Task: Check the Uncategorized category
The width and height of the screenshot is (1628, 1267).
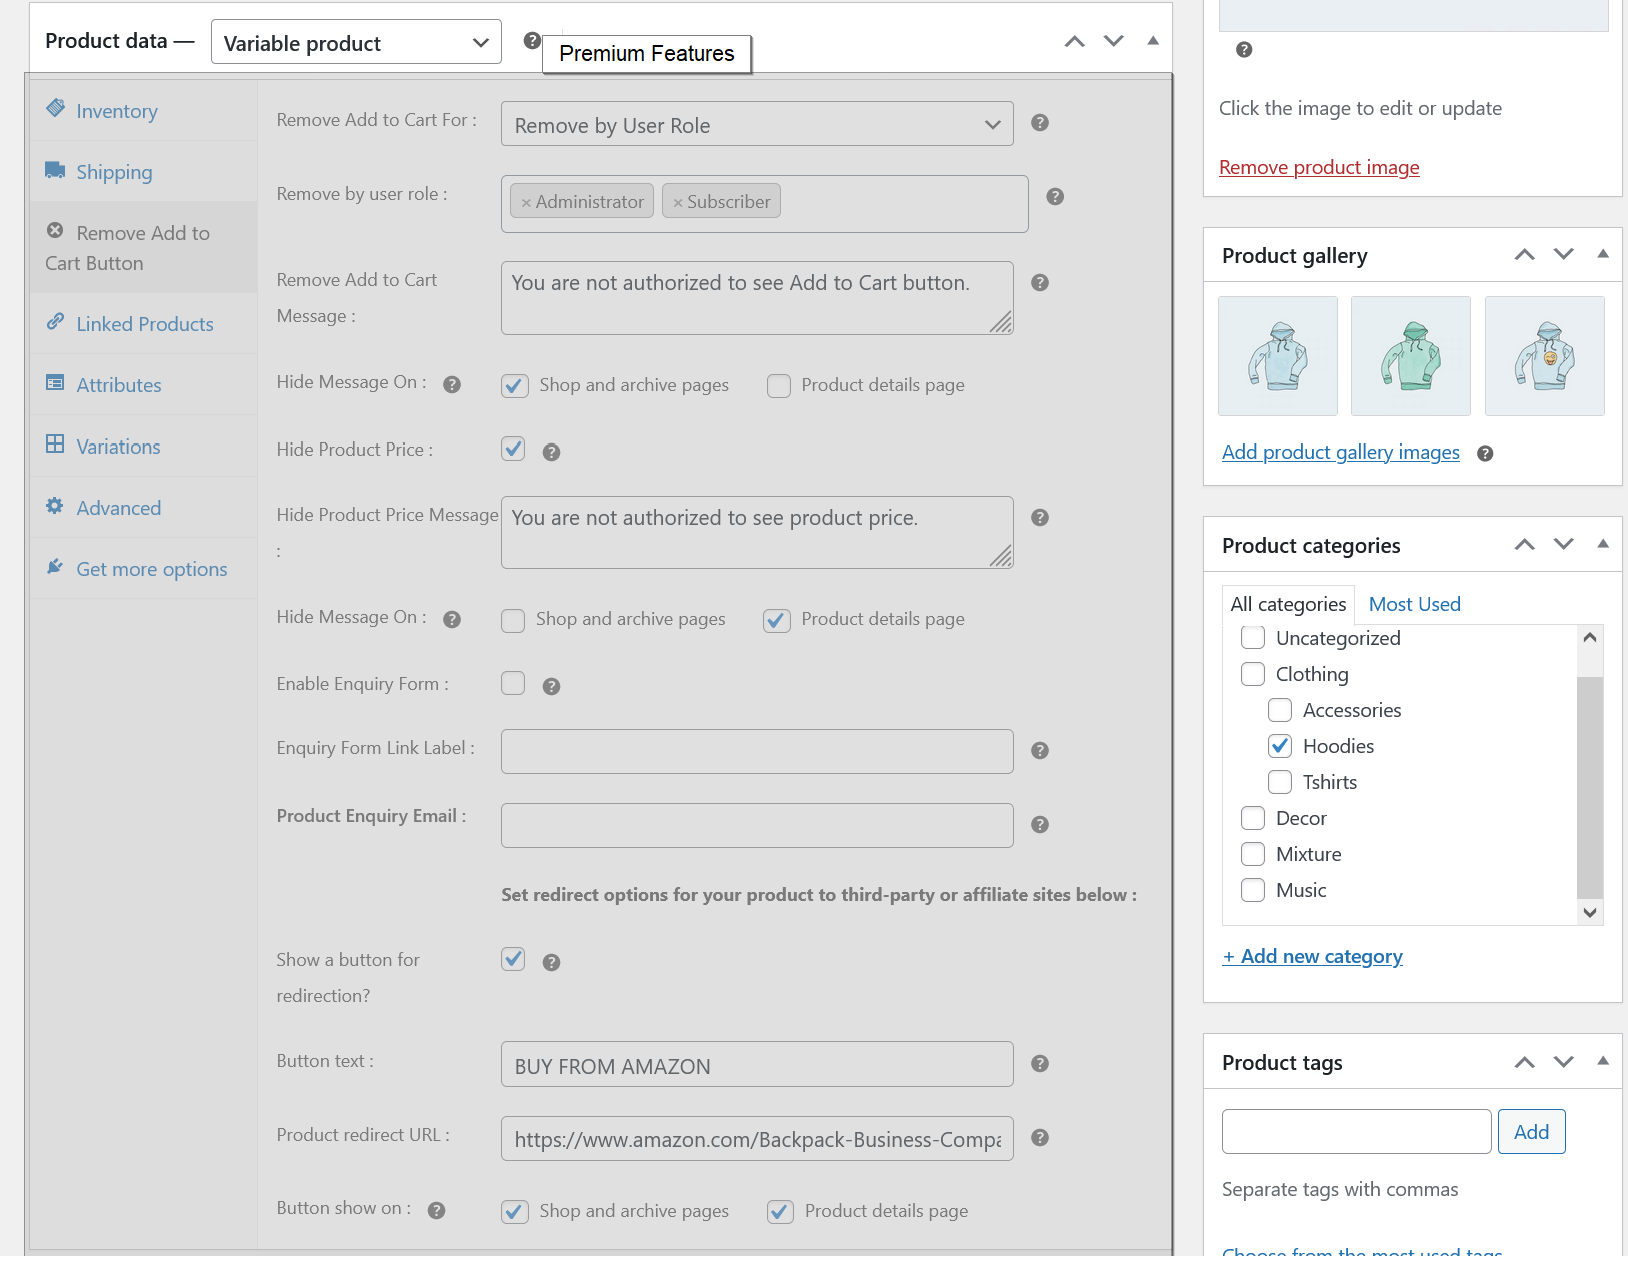Action: click(x=1253, y=637)
